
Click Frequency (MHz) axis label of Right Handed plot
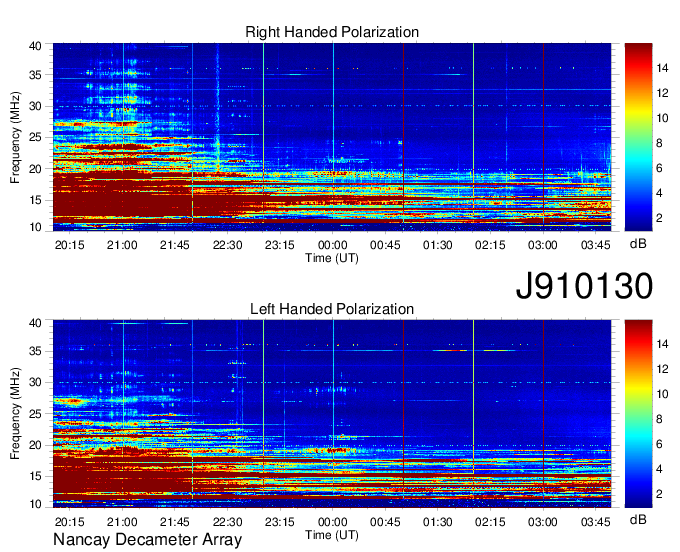[x=15, y=137]
